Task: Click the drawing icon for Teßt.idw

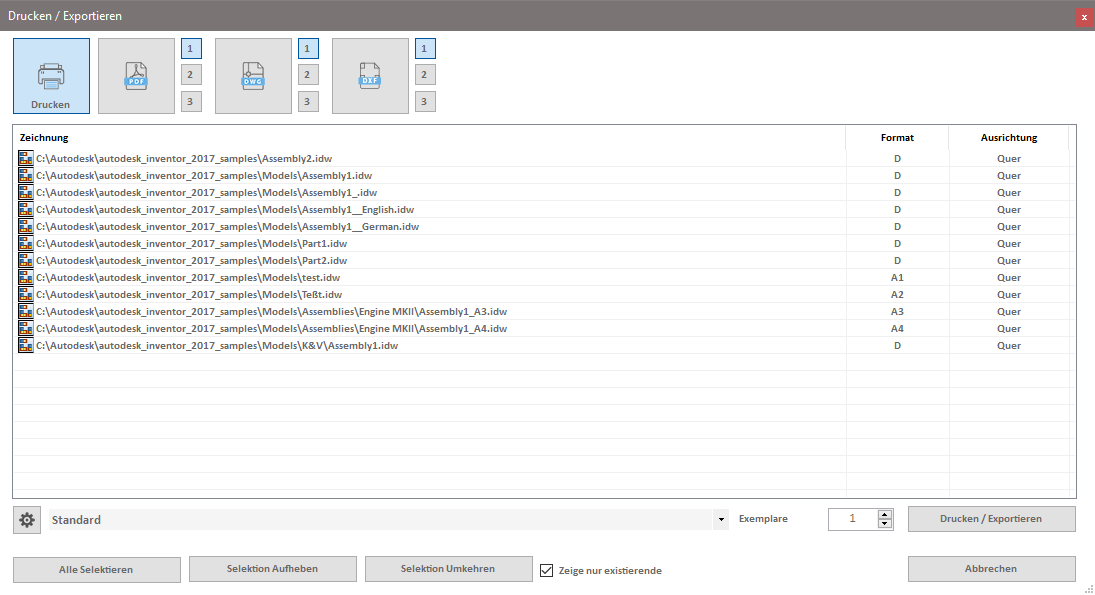Action: (25, 294)
